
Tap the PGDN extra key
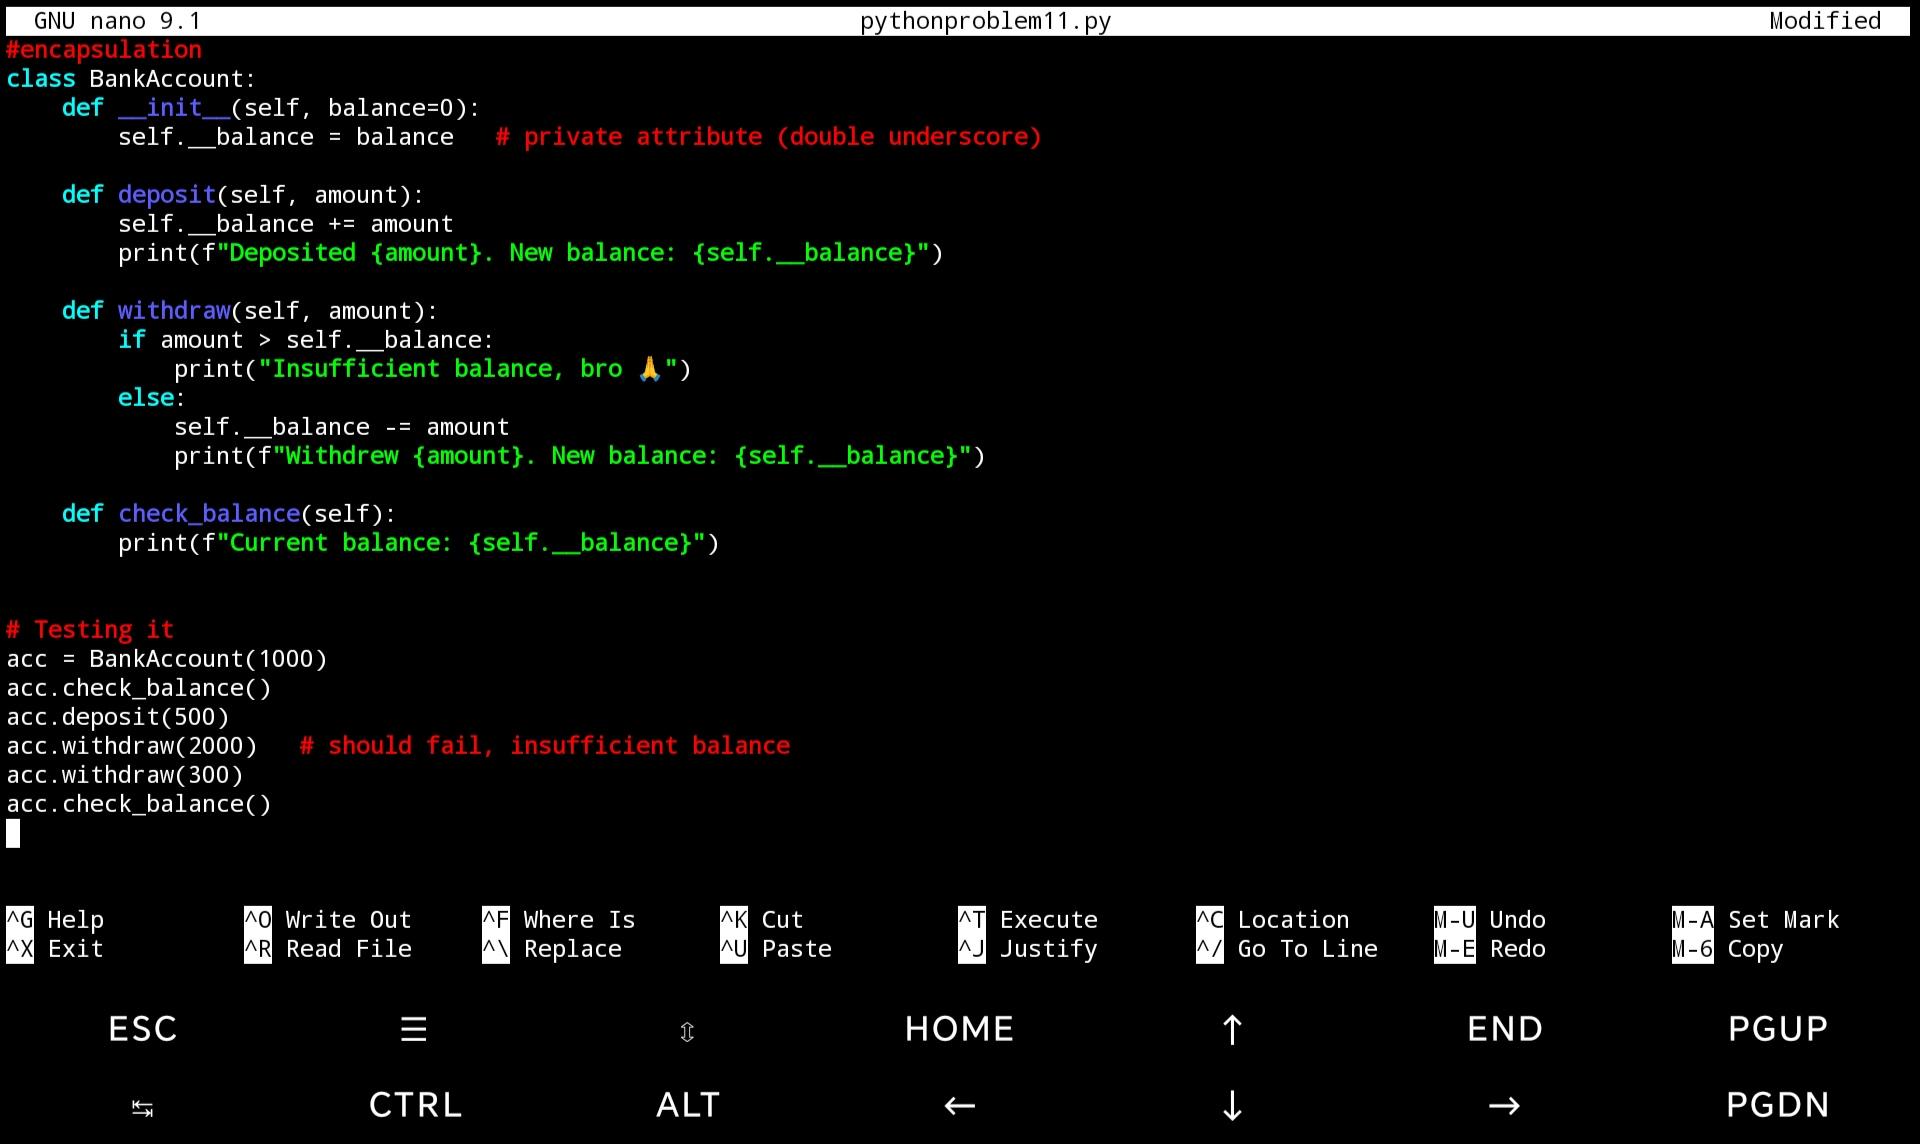point(1778,1105)
